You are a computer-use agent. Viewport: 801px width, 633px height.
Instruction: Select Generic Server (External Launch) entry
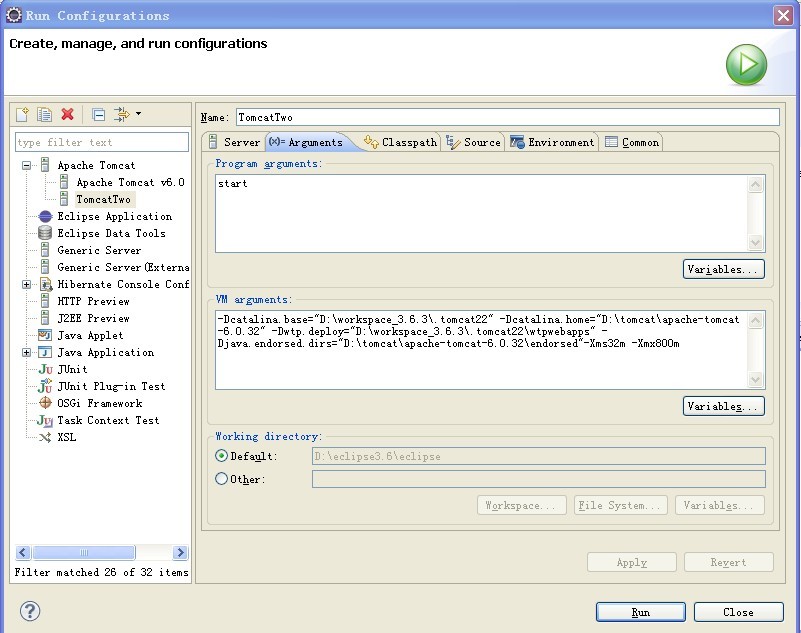click(123, 267)
